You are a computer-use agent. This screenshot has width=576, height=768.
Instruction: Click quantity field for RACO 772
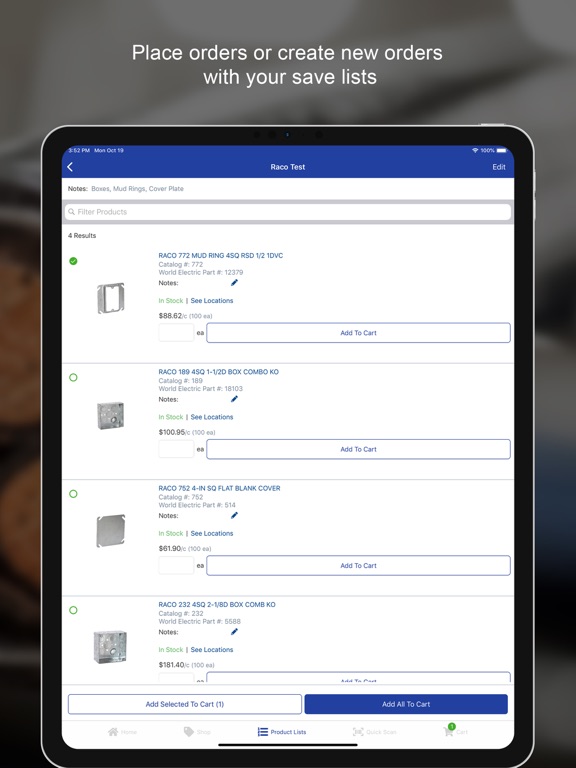(176, 333)
